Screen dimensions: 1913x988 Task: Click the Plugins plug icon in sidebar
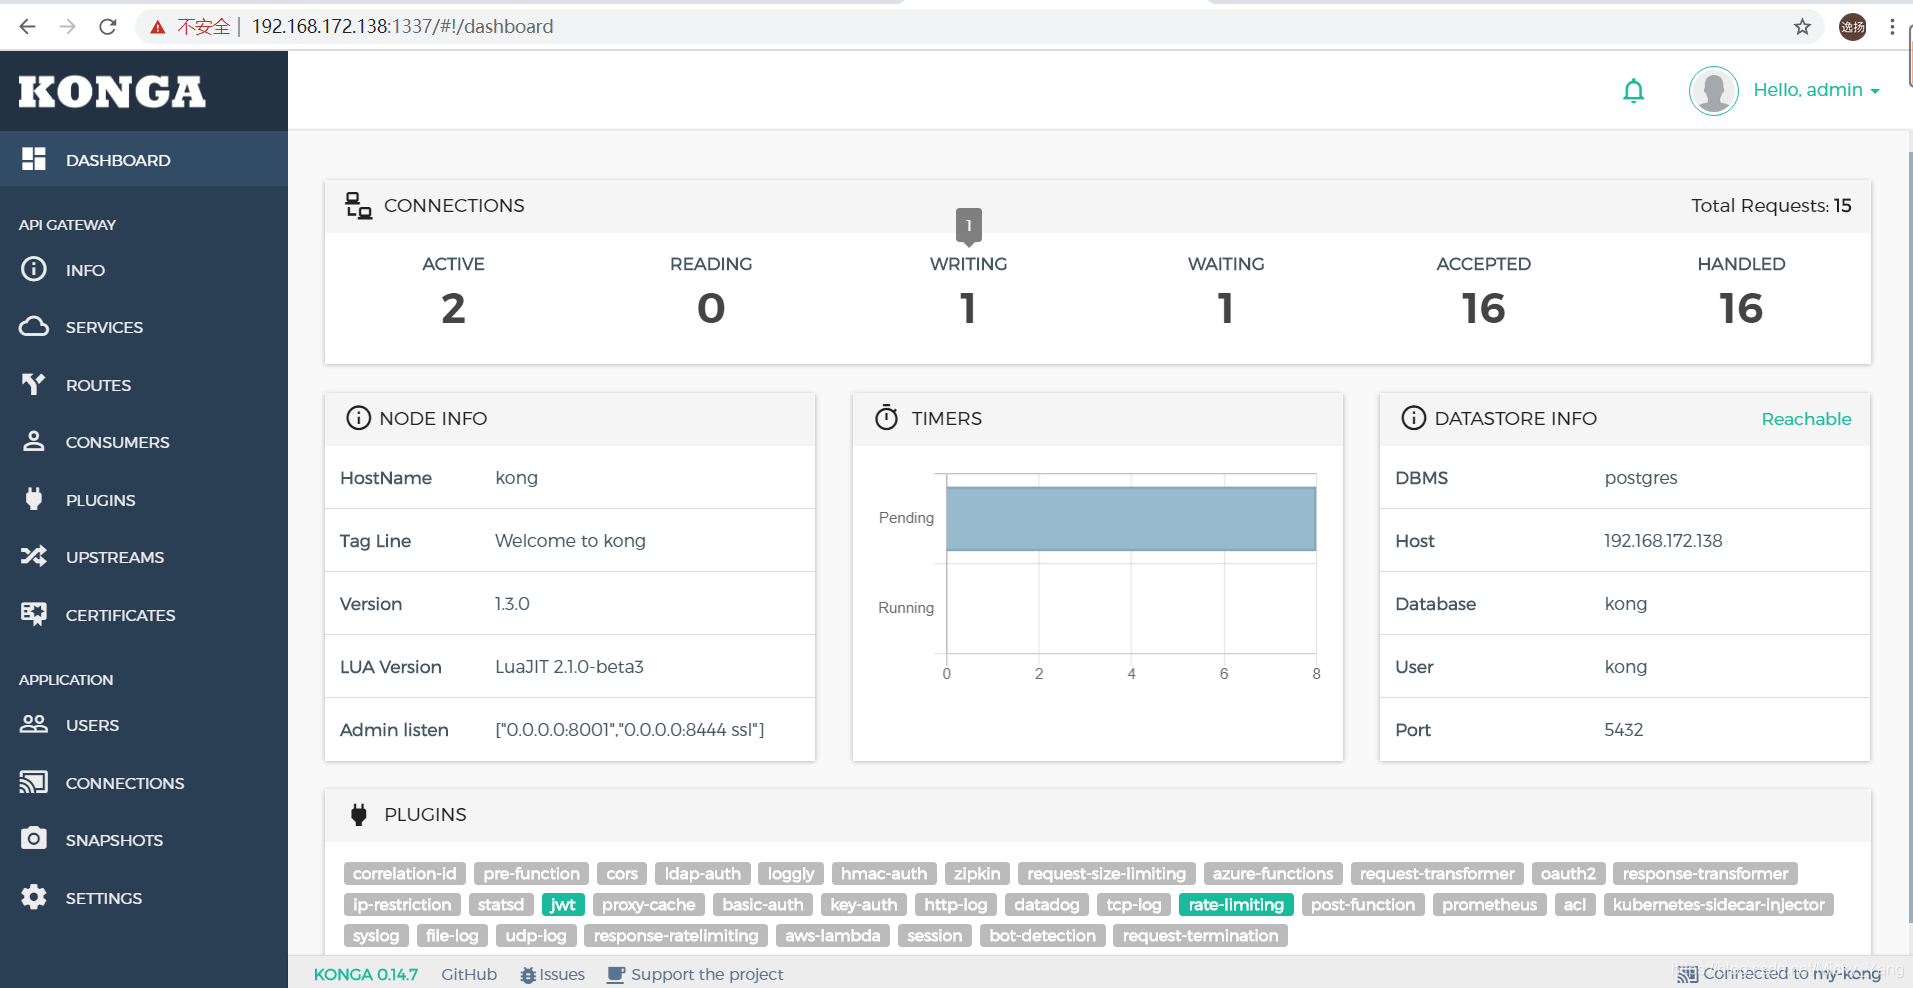34,499
